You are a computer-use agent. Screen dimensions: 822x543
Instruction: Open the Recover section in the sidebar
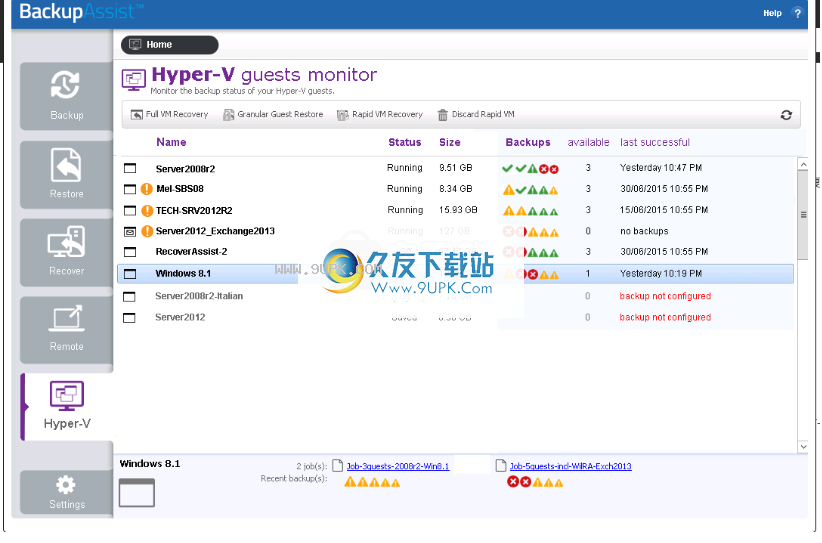point(67,252)
